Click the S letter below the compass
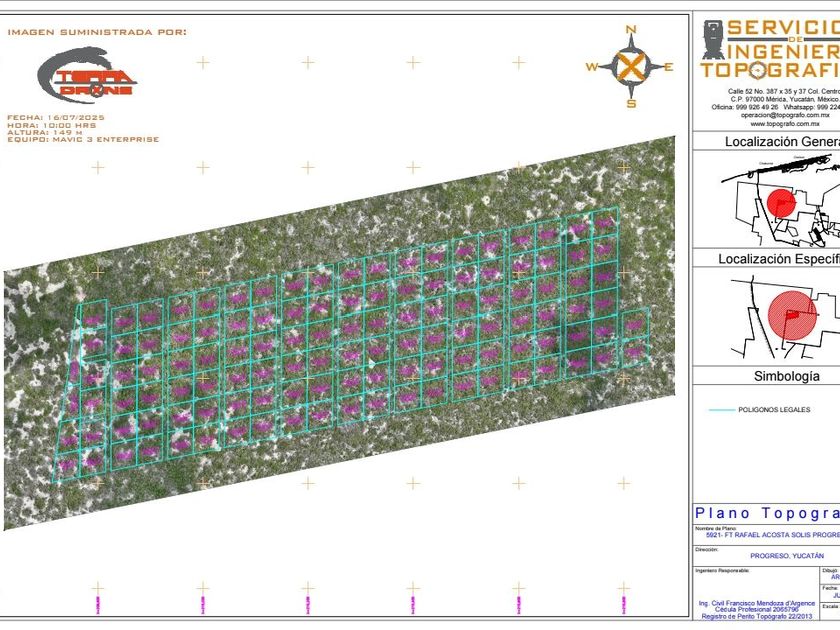The width and height of the screenshot is (840, 630). coord(630,103)
